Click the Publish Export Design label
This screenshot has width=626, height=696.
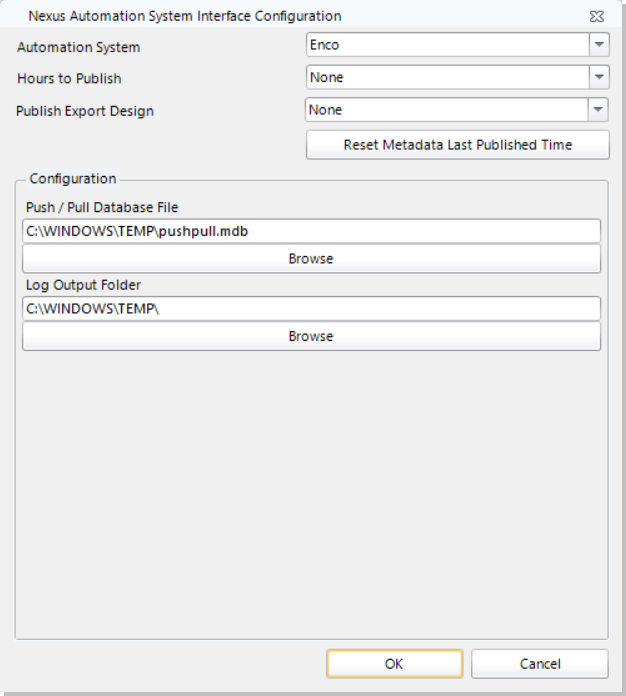85,111
